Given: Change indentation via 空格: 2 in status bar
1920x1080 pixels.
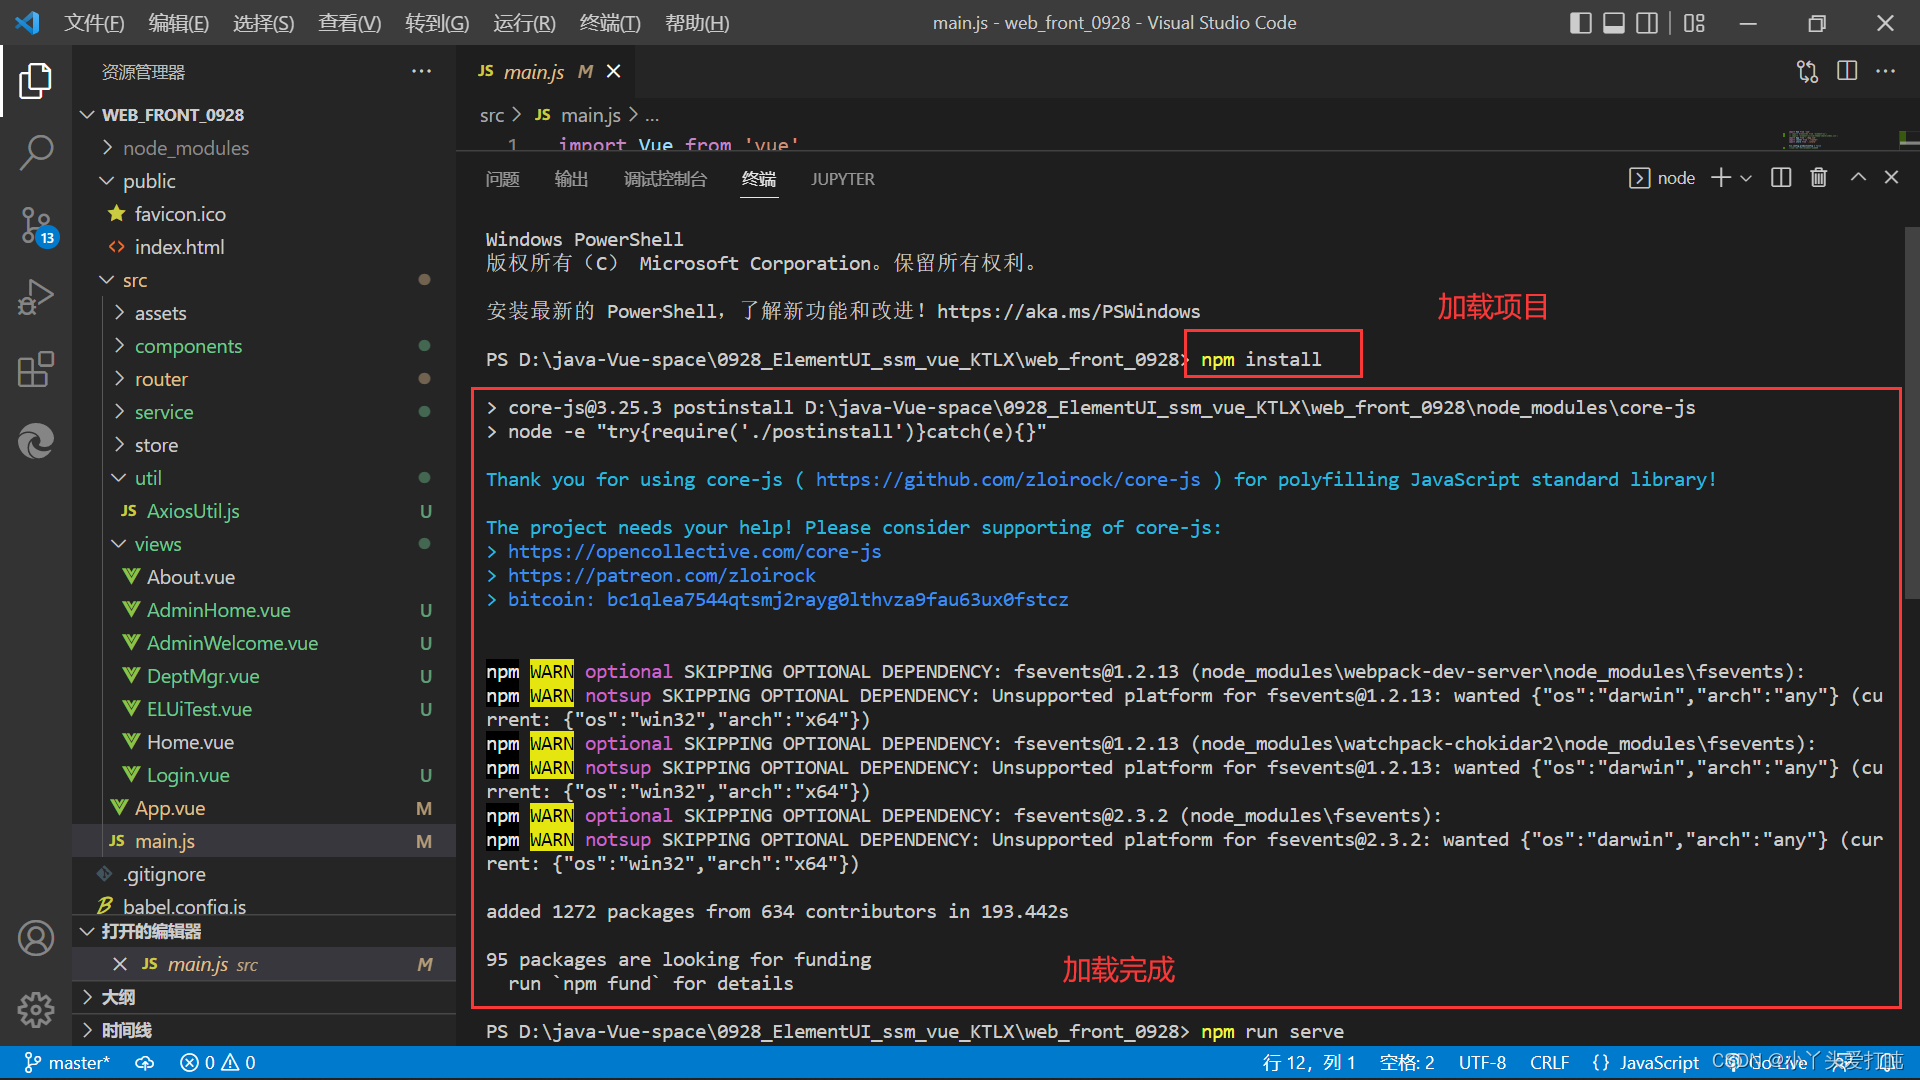Looking at the screenshot, I should [1407, 1063].
